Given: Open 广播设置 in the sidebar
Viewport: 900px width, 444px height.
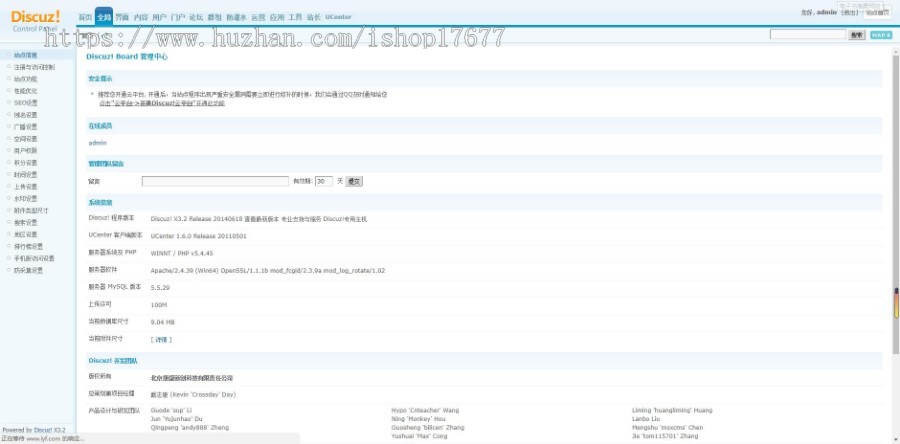Looking at the screenshot, I should point(26,127).
